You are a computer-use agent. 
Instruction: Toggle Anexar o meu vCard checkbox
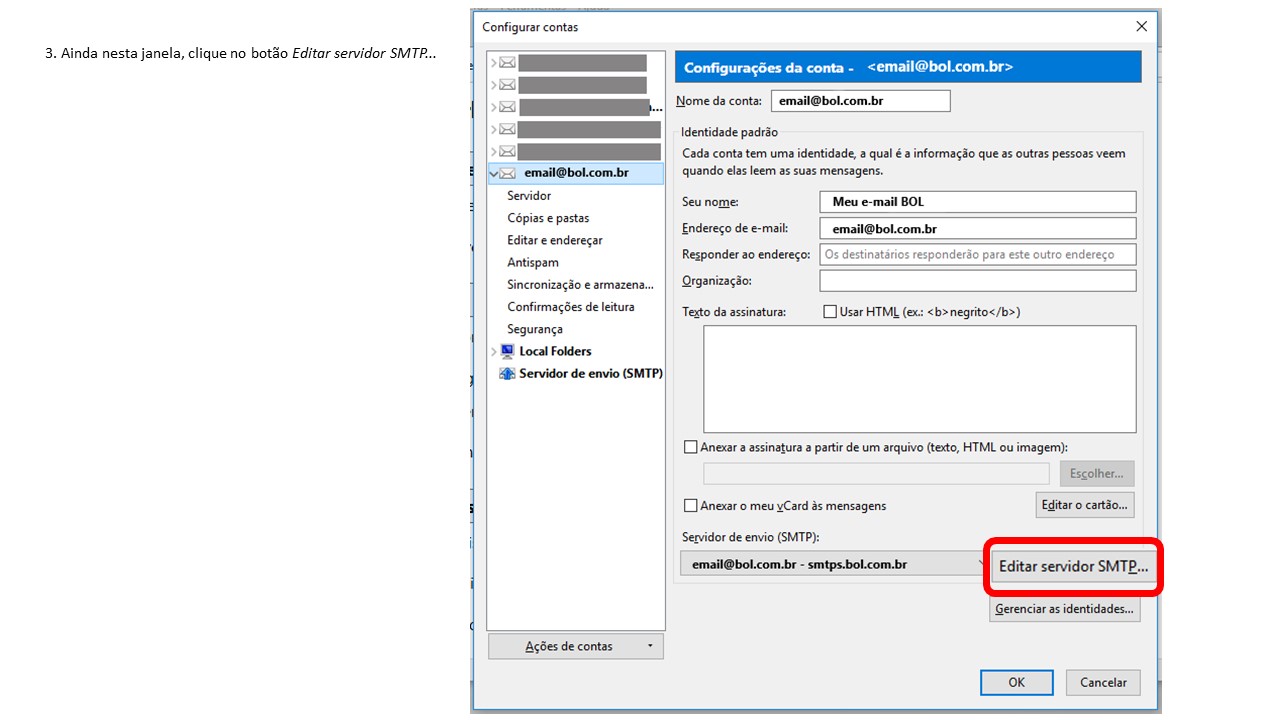pyautogui.click(x=690, y=505)
